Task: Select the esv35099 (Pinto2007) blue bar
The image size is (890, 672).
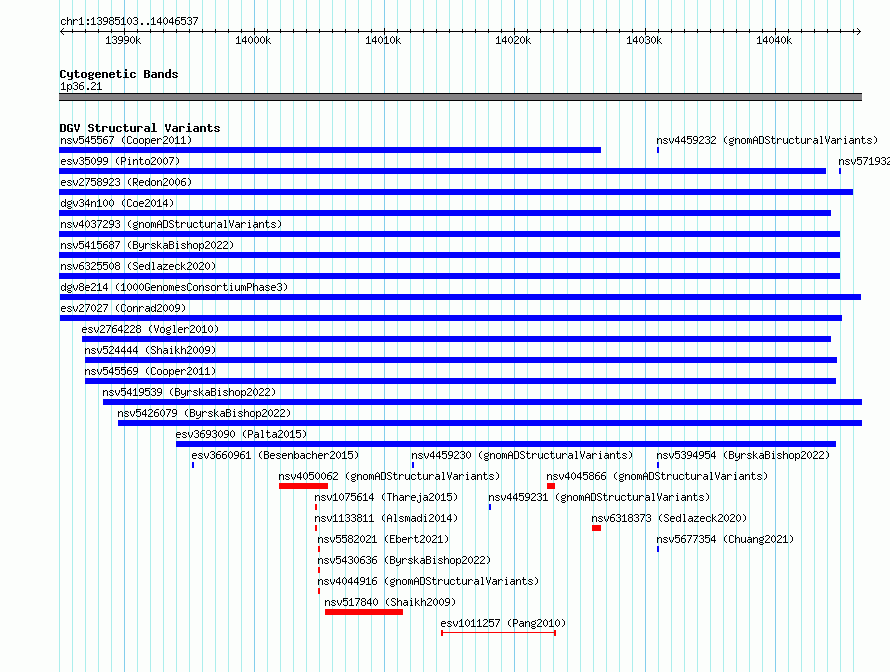Action: 443,171
